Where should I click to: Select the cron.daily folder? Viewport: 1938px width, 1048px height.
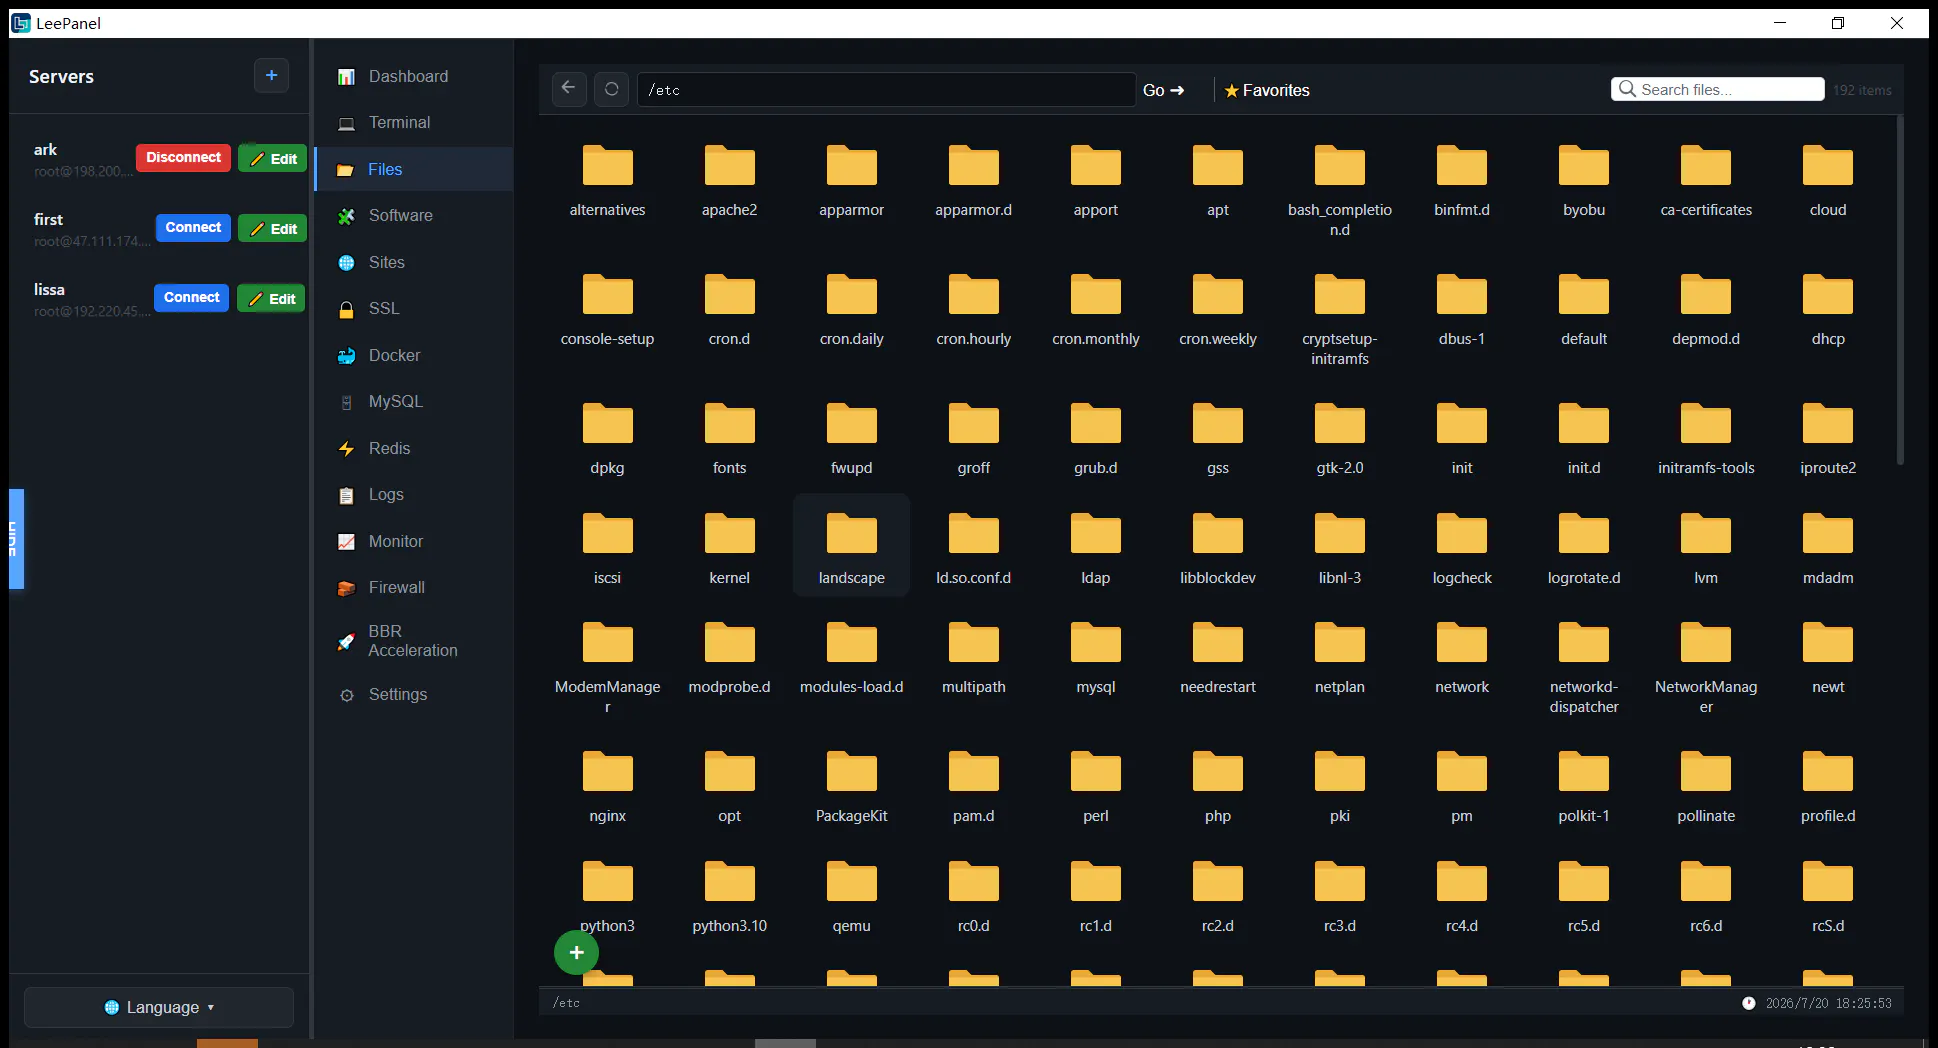click(852, 311)
